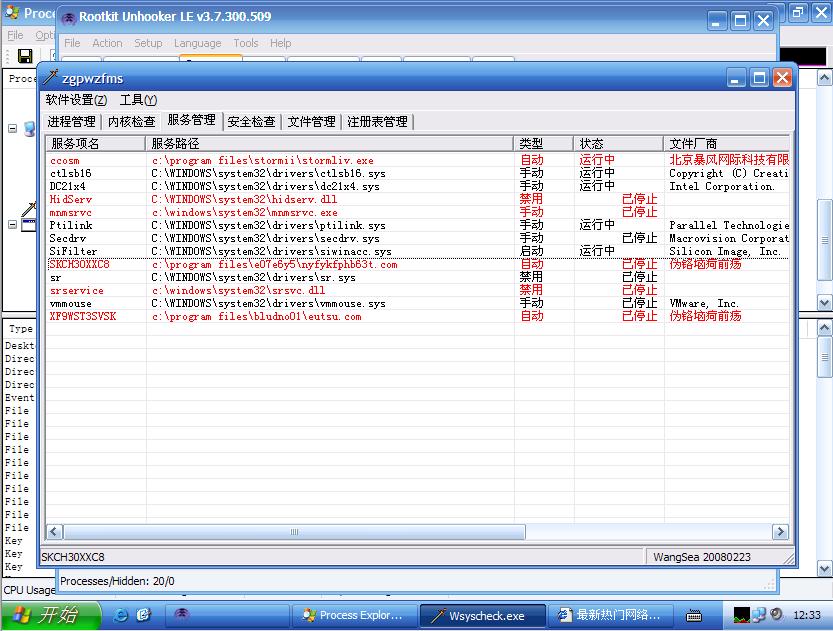Click Wsyscheck.exe taskbar button
The height and width of the screenshot is (631, 833).
point(483,615)
